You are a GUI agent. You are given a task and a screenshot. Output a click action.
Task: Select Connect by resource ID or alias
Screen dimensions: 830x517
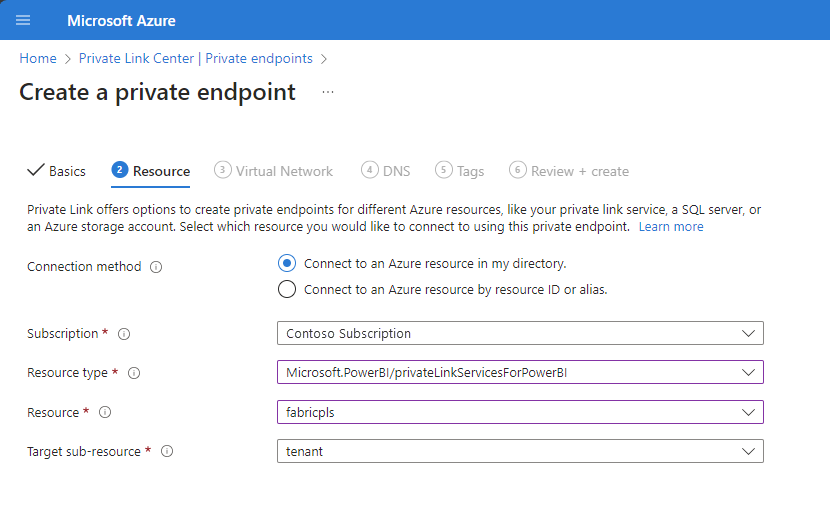coord(287,289)
